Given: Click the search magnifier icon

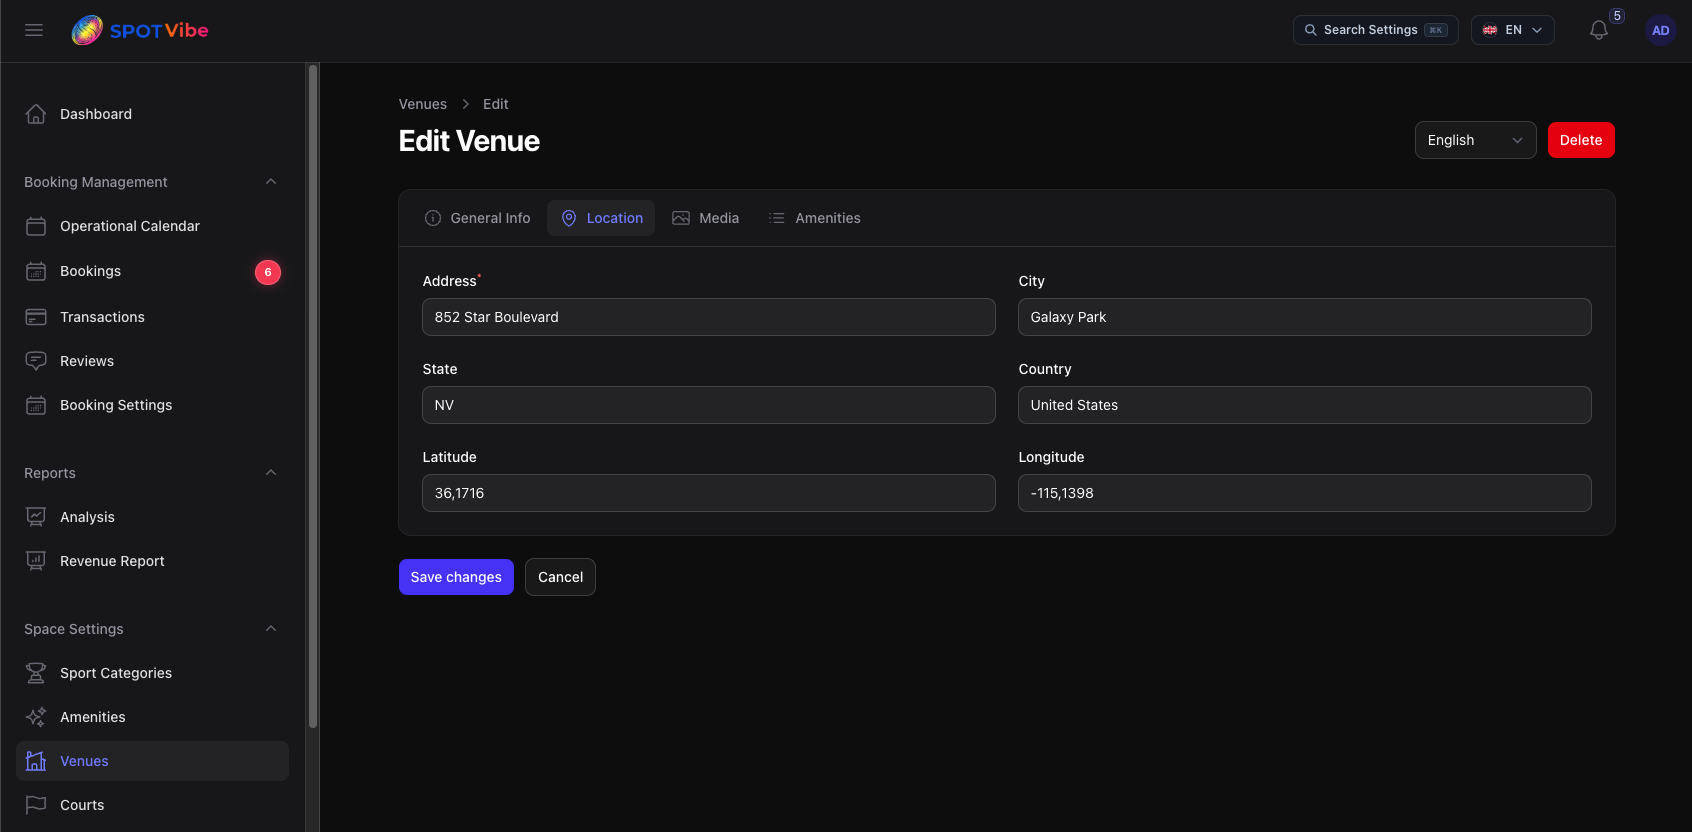Looking at the screenshot, I should coord(1310,30).
